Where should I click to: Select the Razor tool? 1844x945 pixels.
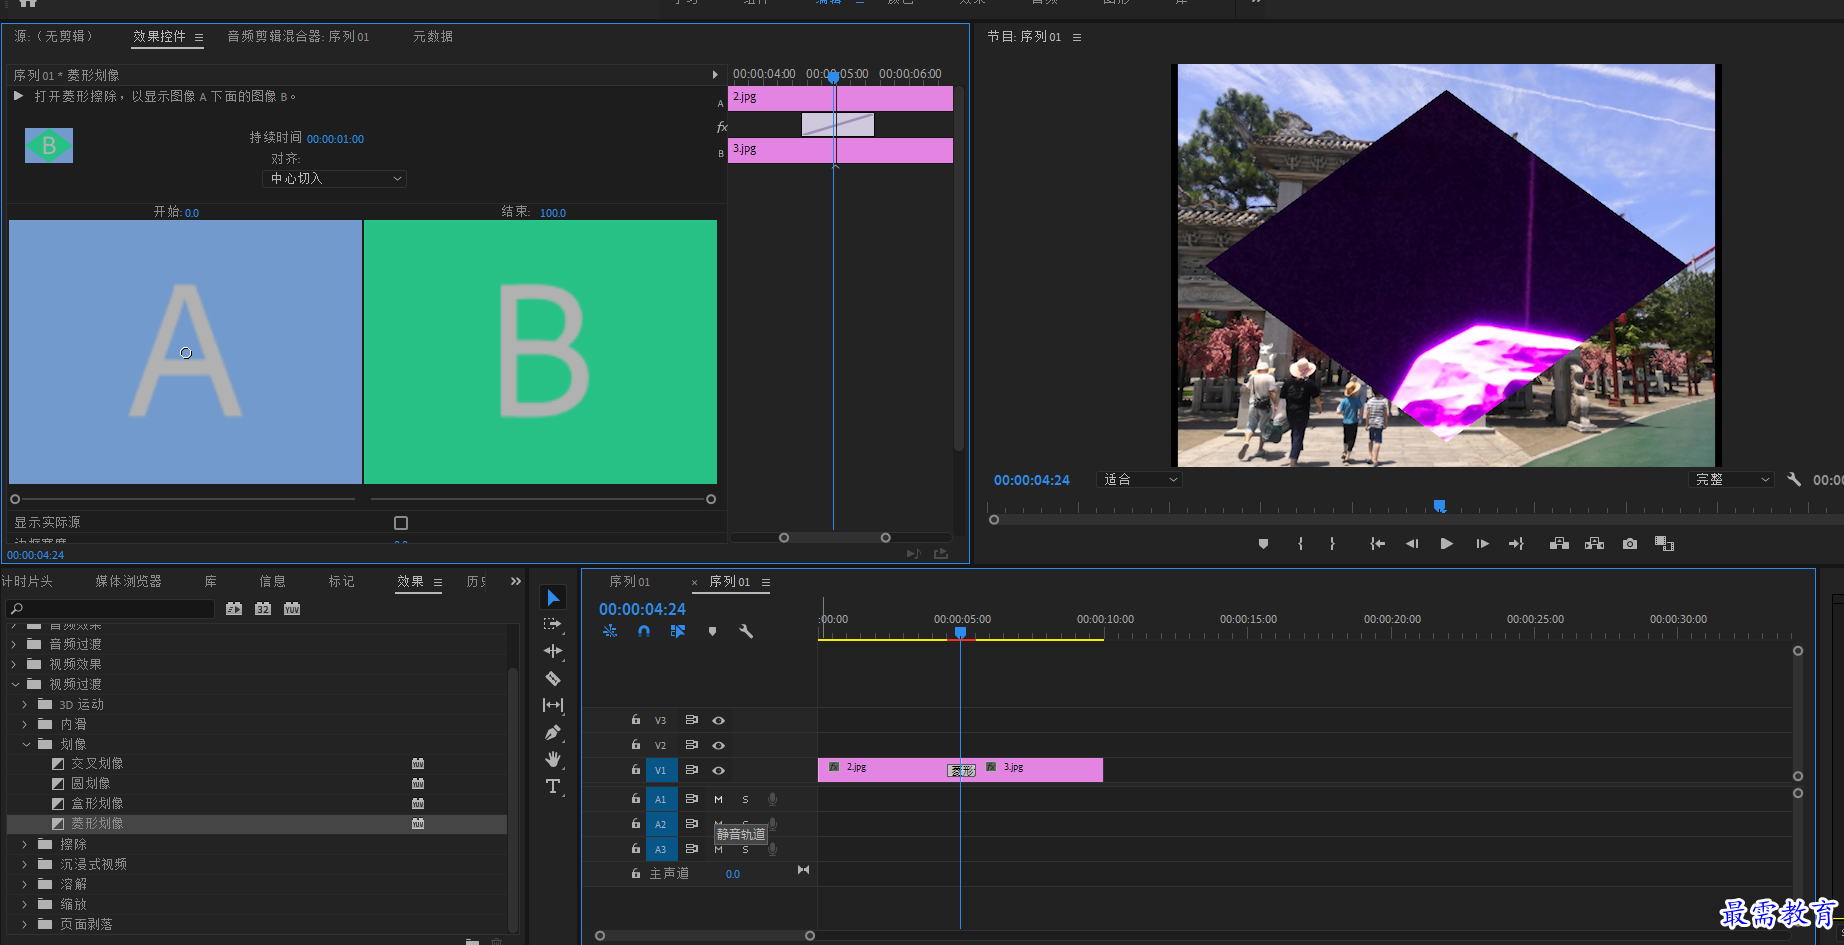coord(553,678)
